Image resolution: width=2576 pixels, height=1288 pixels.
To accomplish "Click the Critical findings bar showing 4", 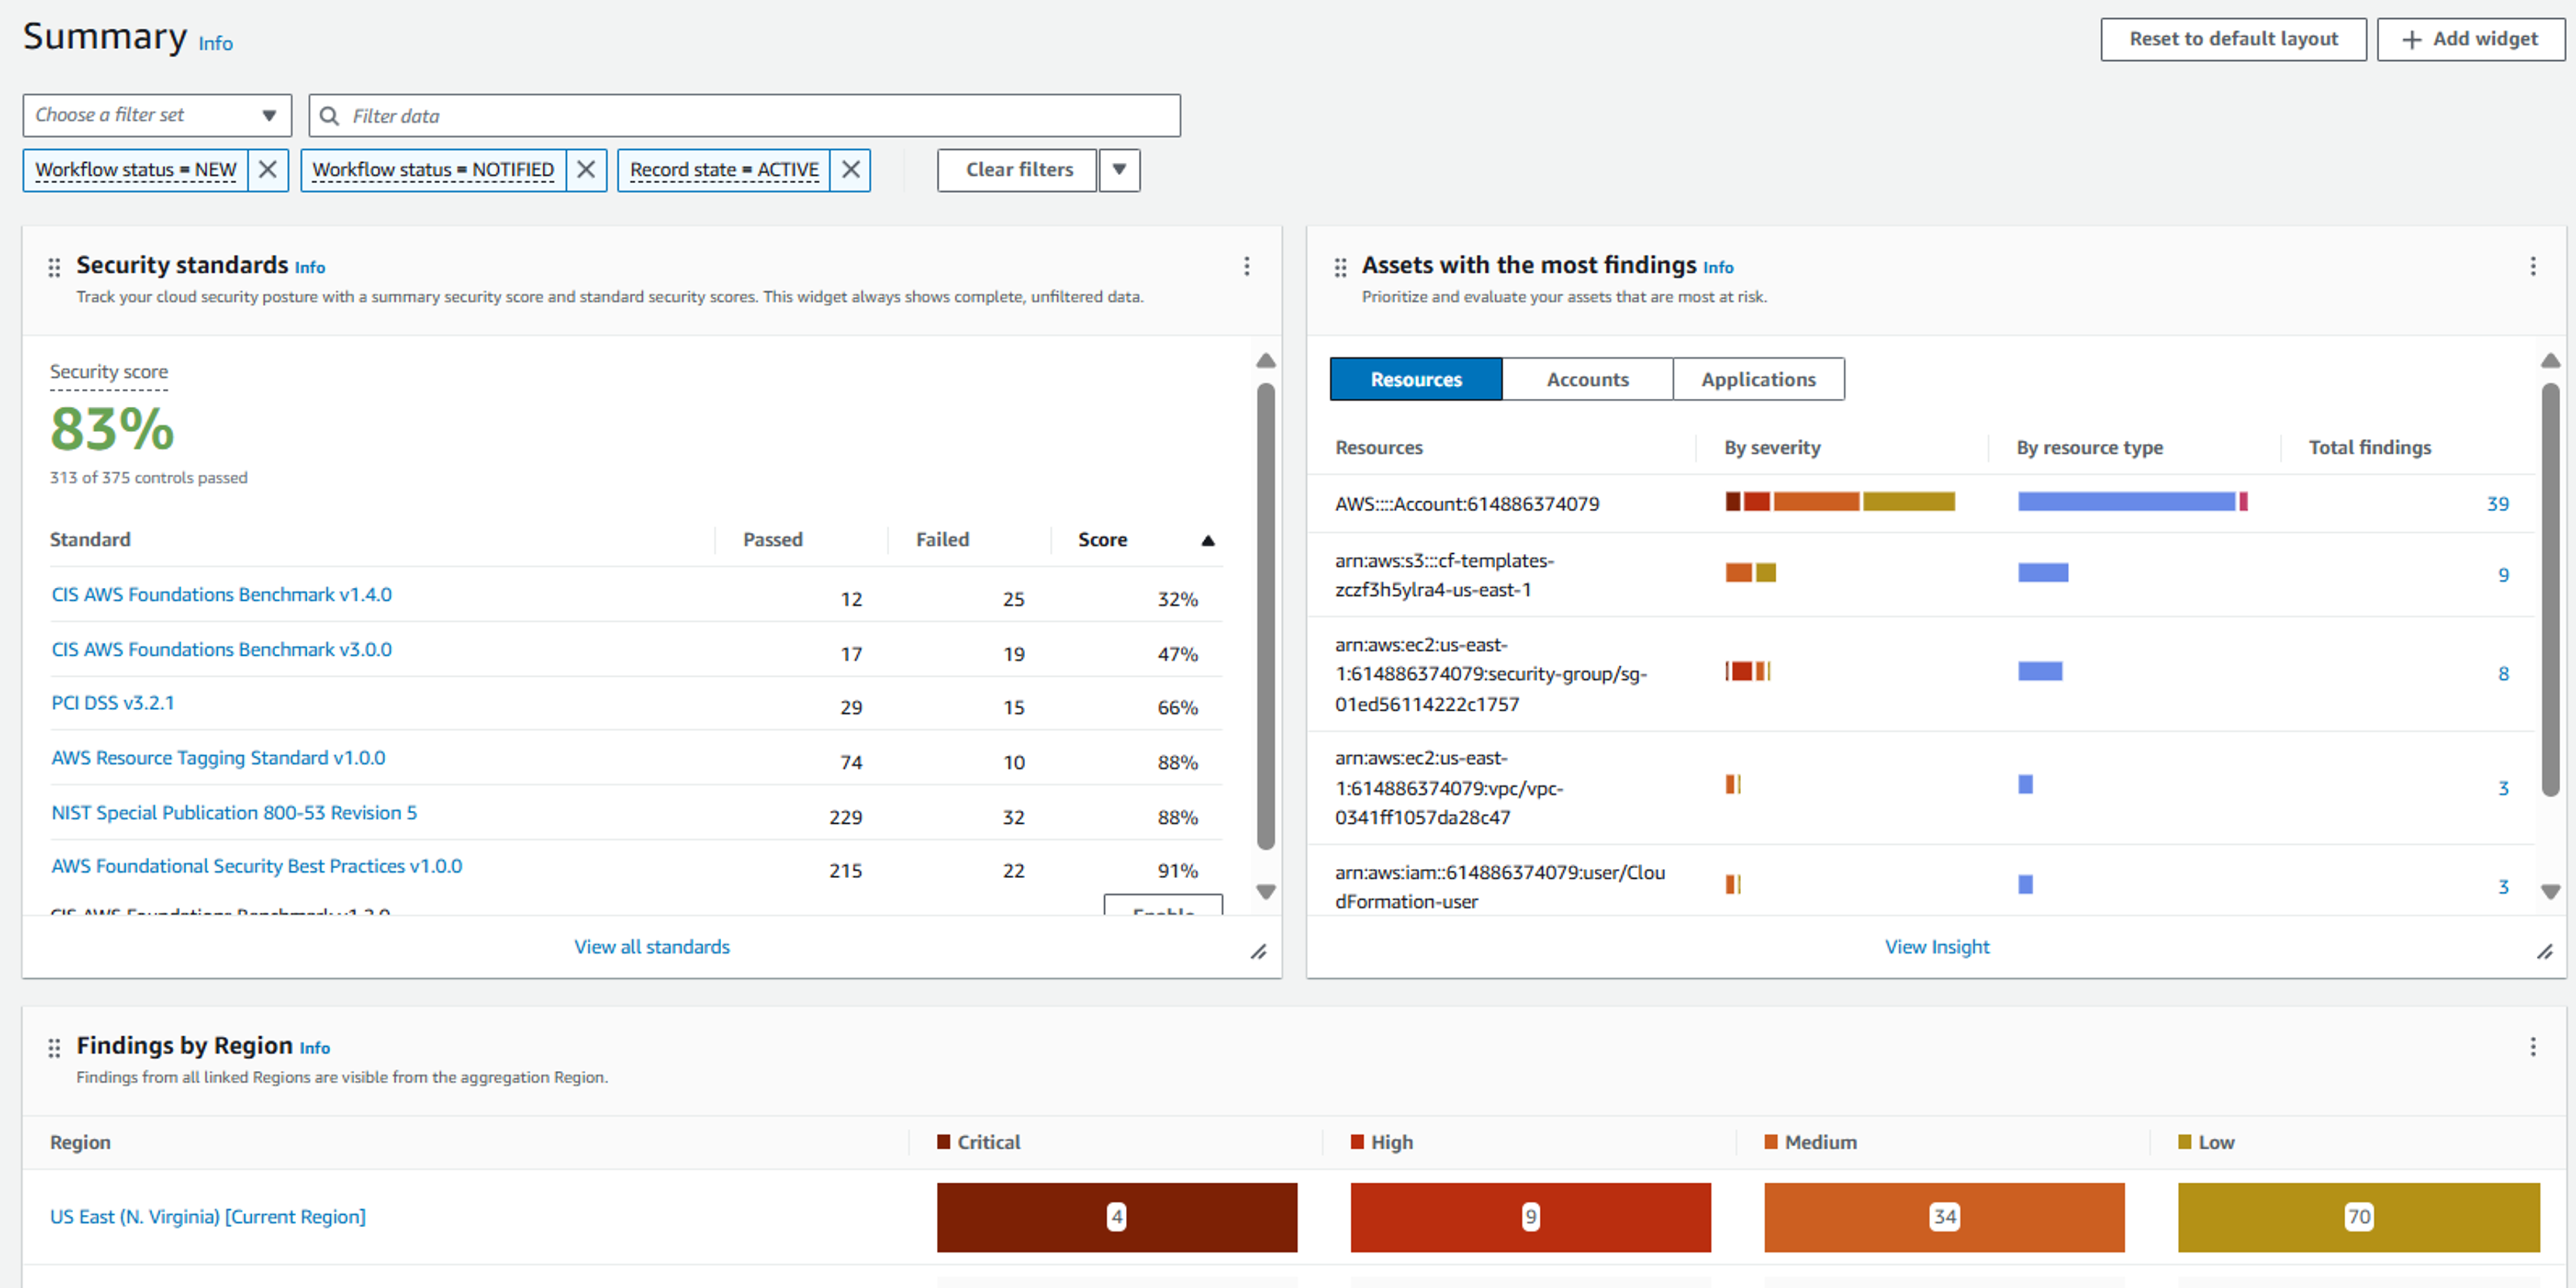I will click(1116, 1216).
